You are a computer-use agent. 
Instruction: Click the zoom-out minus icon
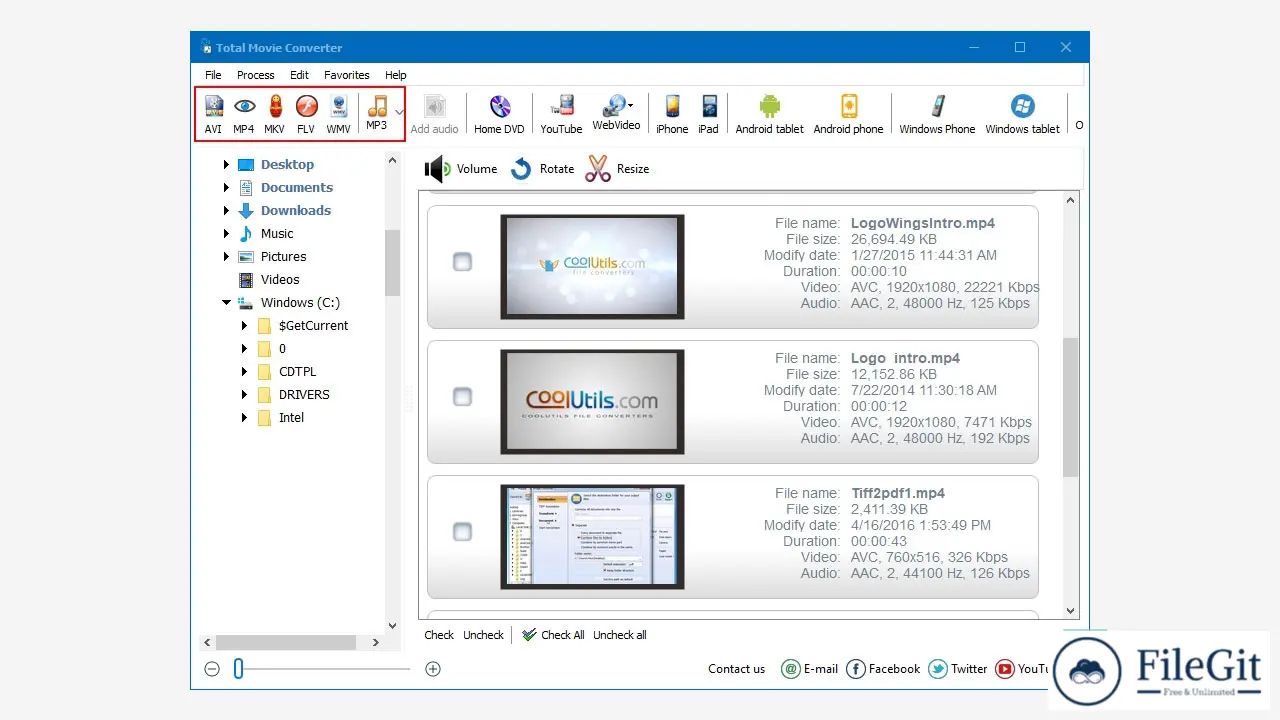[212, 669]
